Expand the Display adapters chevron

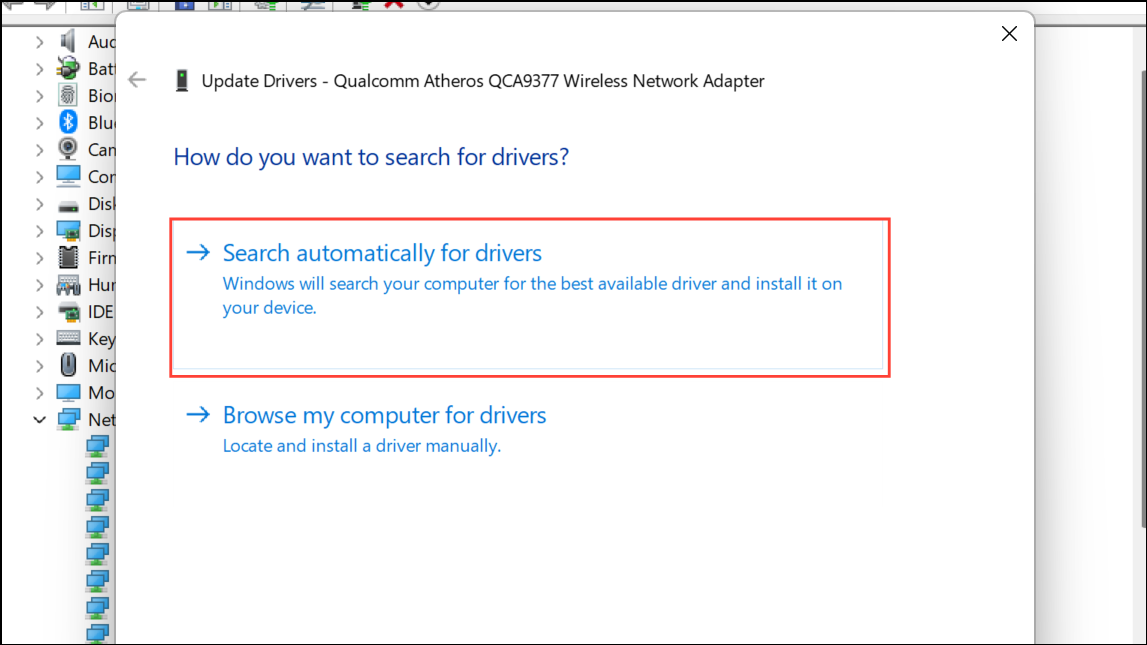(40, 231)
